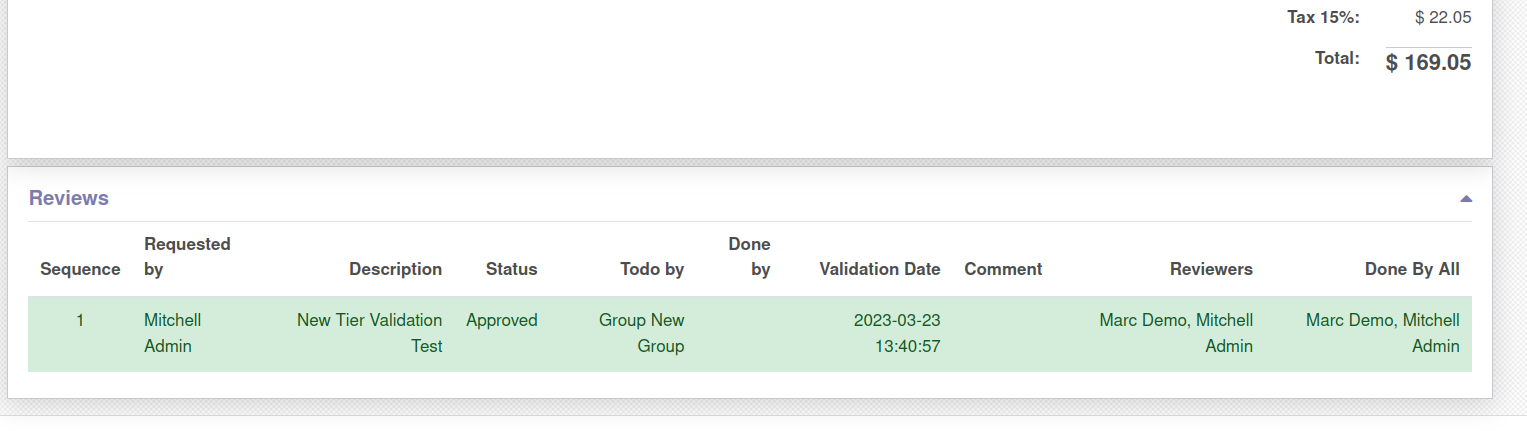The height and width of the screenshot is (431, 1527).
Task: Click the Tax 15% amount $ 22.05
Action: 1443,17
